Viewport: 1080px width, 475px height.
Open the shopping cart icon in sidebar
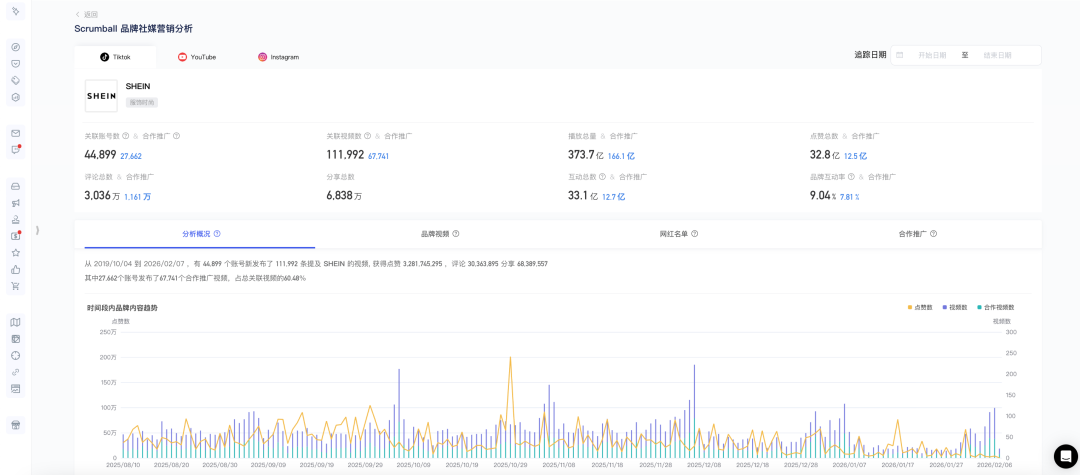point(15,286)
